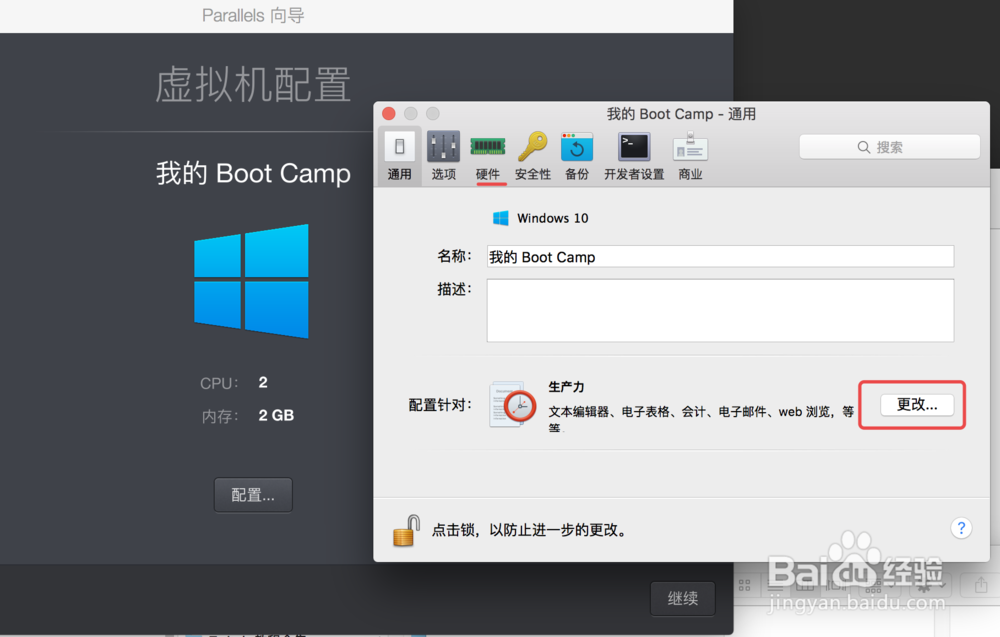The height and width of the screenshot is (637, 1000).
Task: Click the Windows 10 logo icon
Action: pyautogui.click(x=500, y=217)
